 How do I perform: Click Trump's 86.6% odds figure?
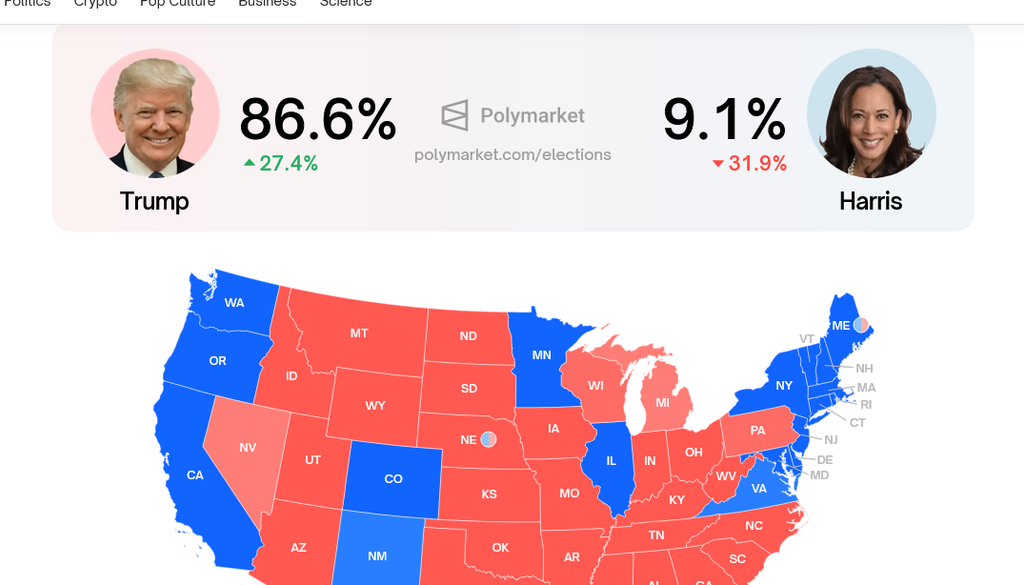(x=318, y=119)
